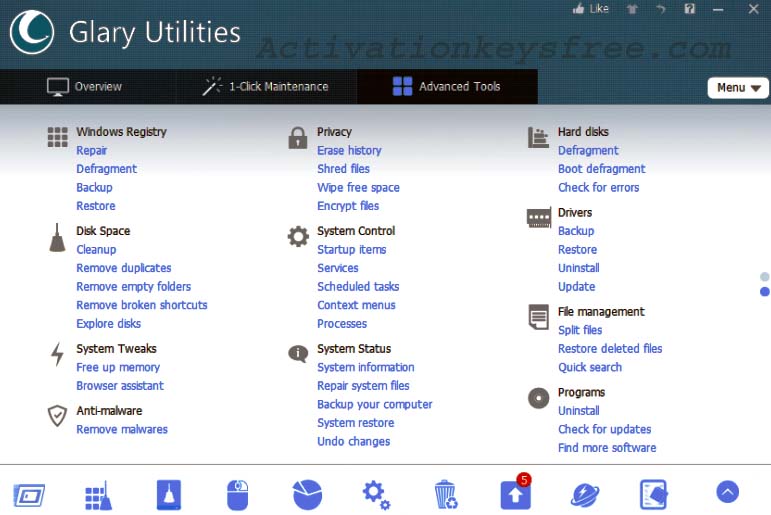Screen dimensions: 771x515
Task: Open the registry cleaner icon in bottom toolbar
Action: [x=98, y=496]
